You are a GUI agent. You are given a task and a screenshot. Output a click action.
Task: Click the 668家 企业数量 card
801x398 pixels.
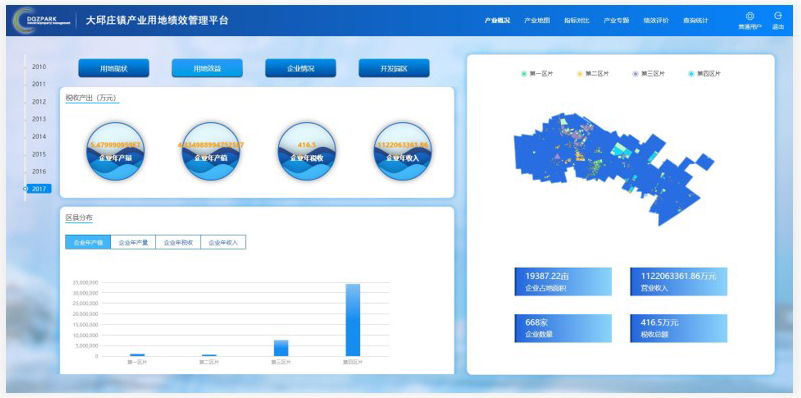[x=563, y=328]
